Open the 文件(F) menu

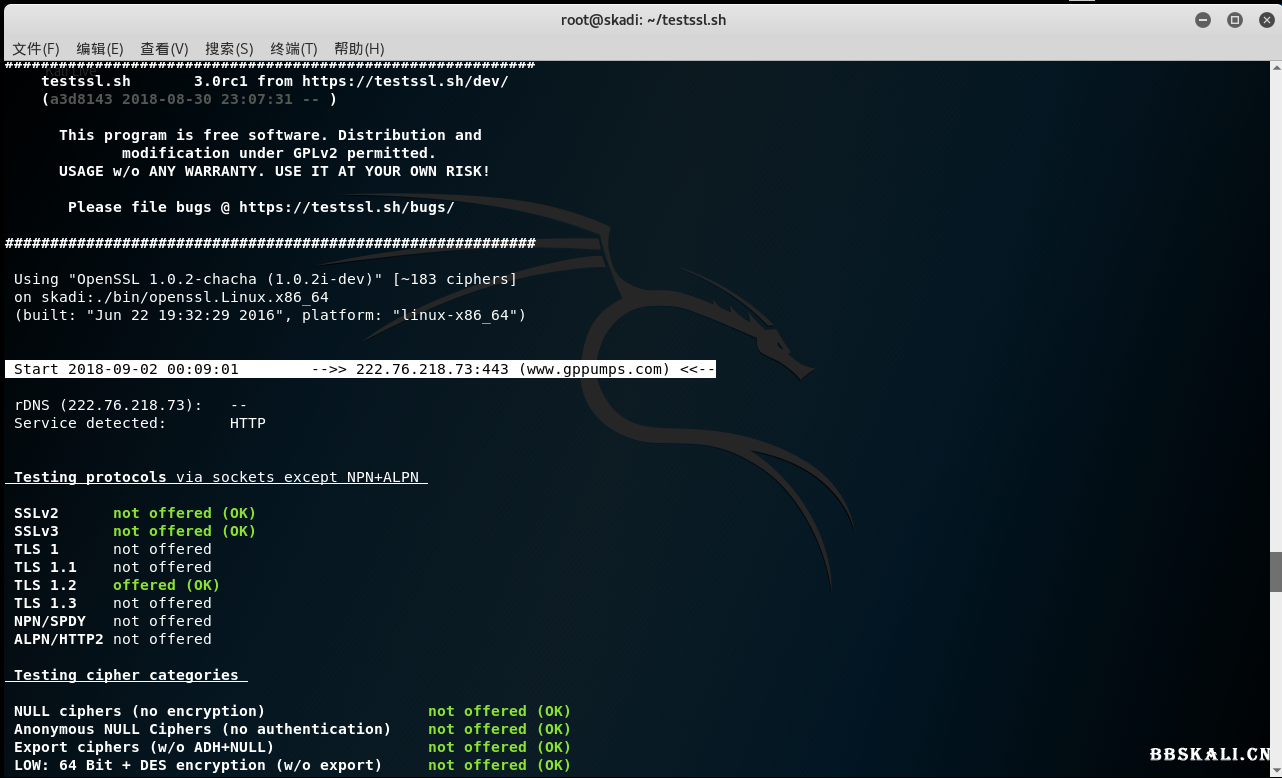tap(35, 48)
